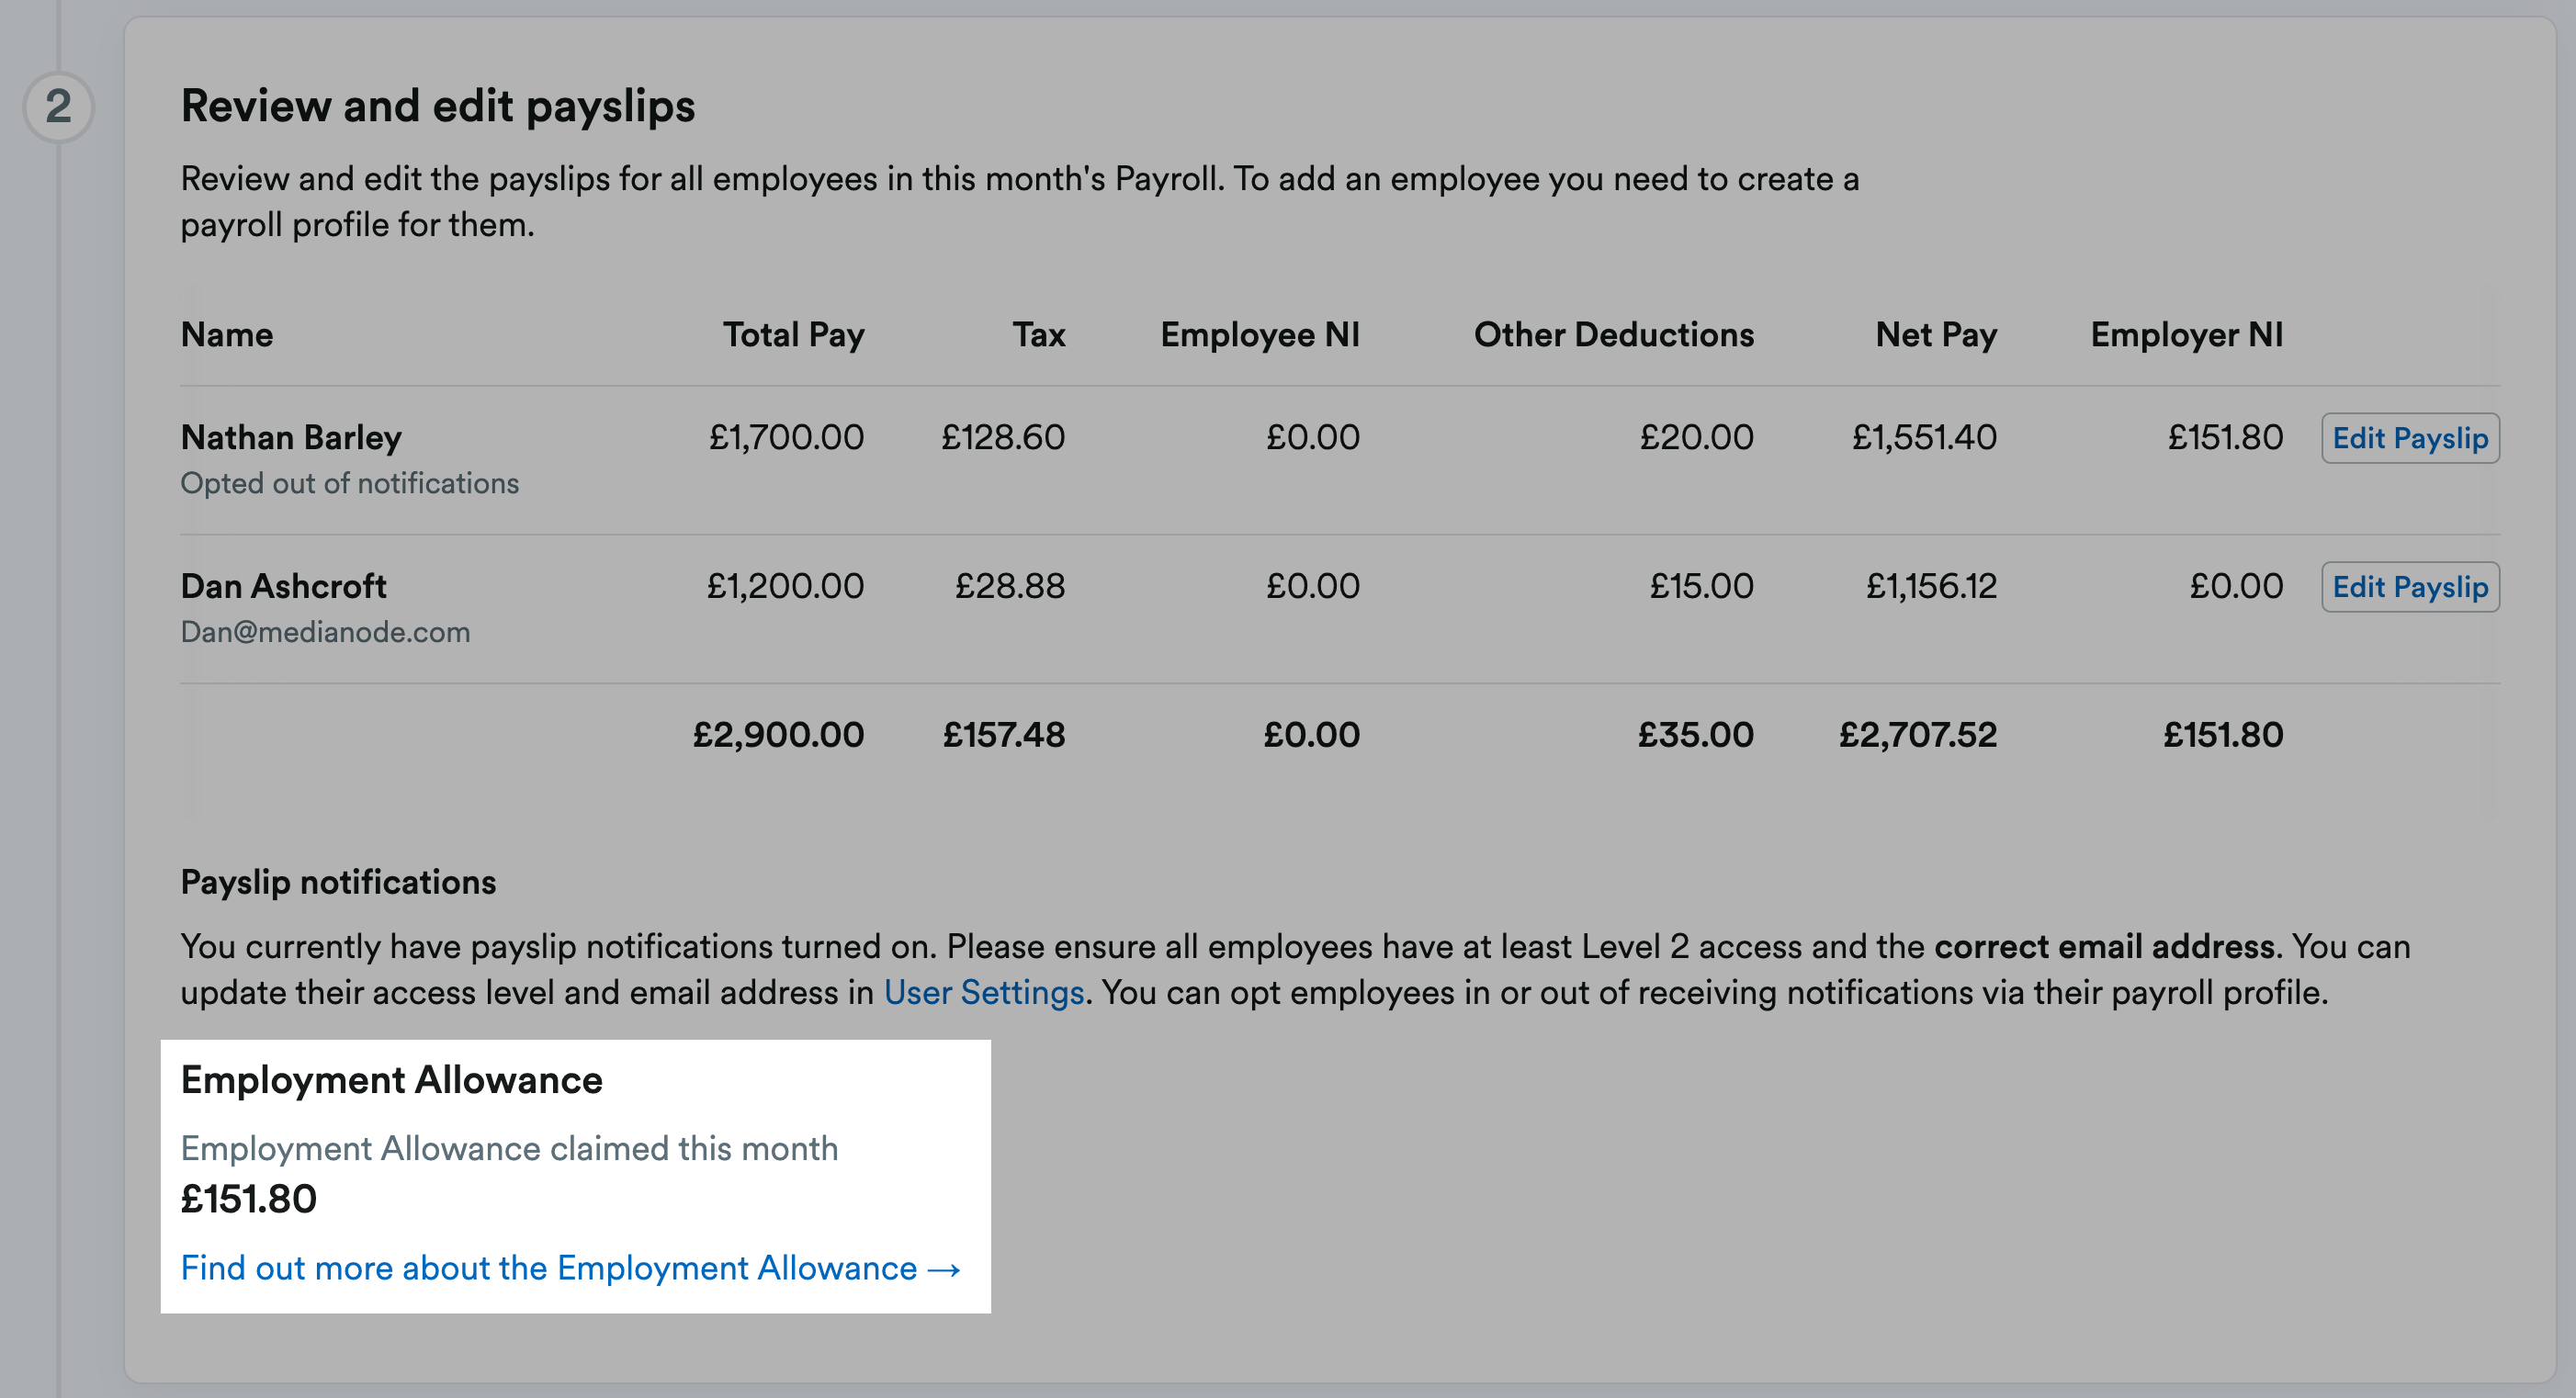Click the Payslip notifications heading
Screen dimensions: 2576x1398
coord(338,883)
